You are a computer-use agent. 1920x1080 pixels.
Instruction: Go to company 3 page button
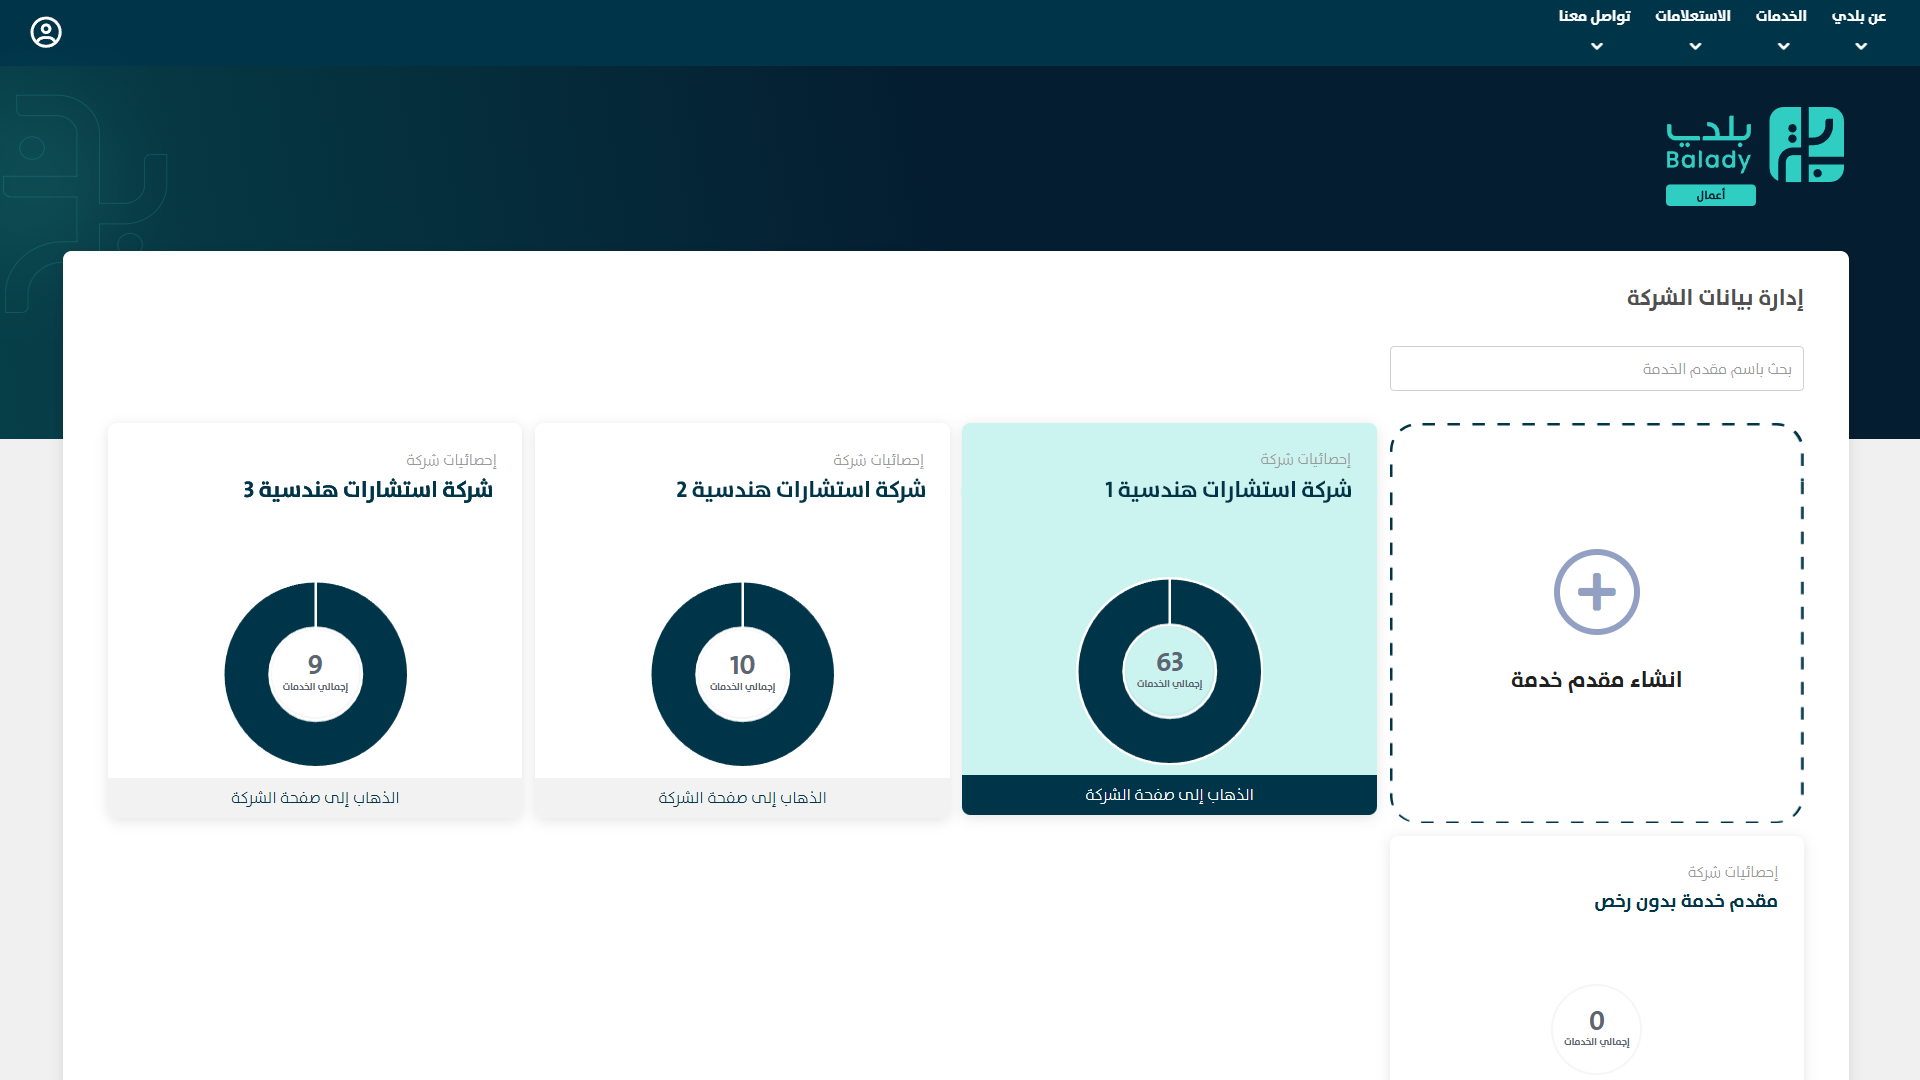pos(315,798)
